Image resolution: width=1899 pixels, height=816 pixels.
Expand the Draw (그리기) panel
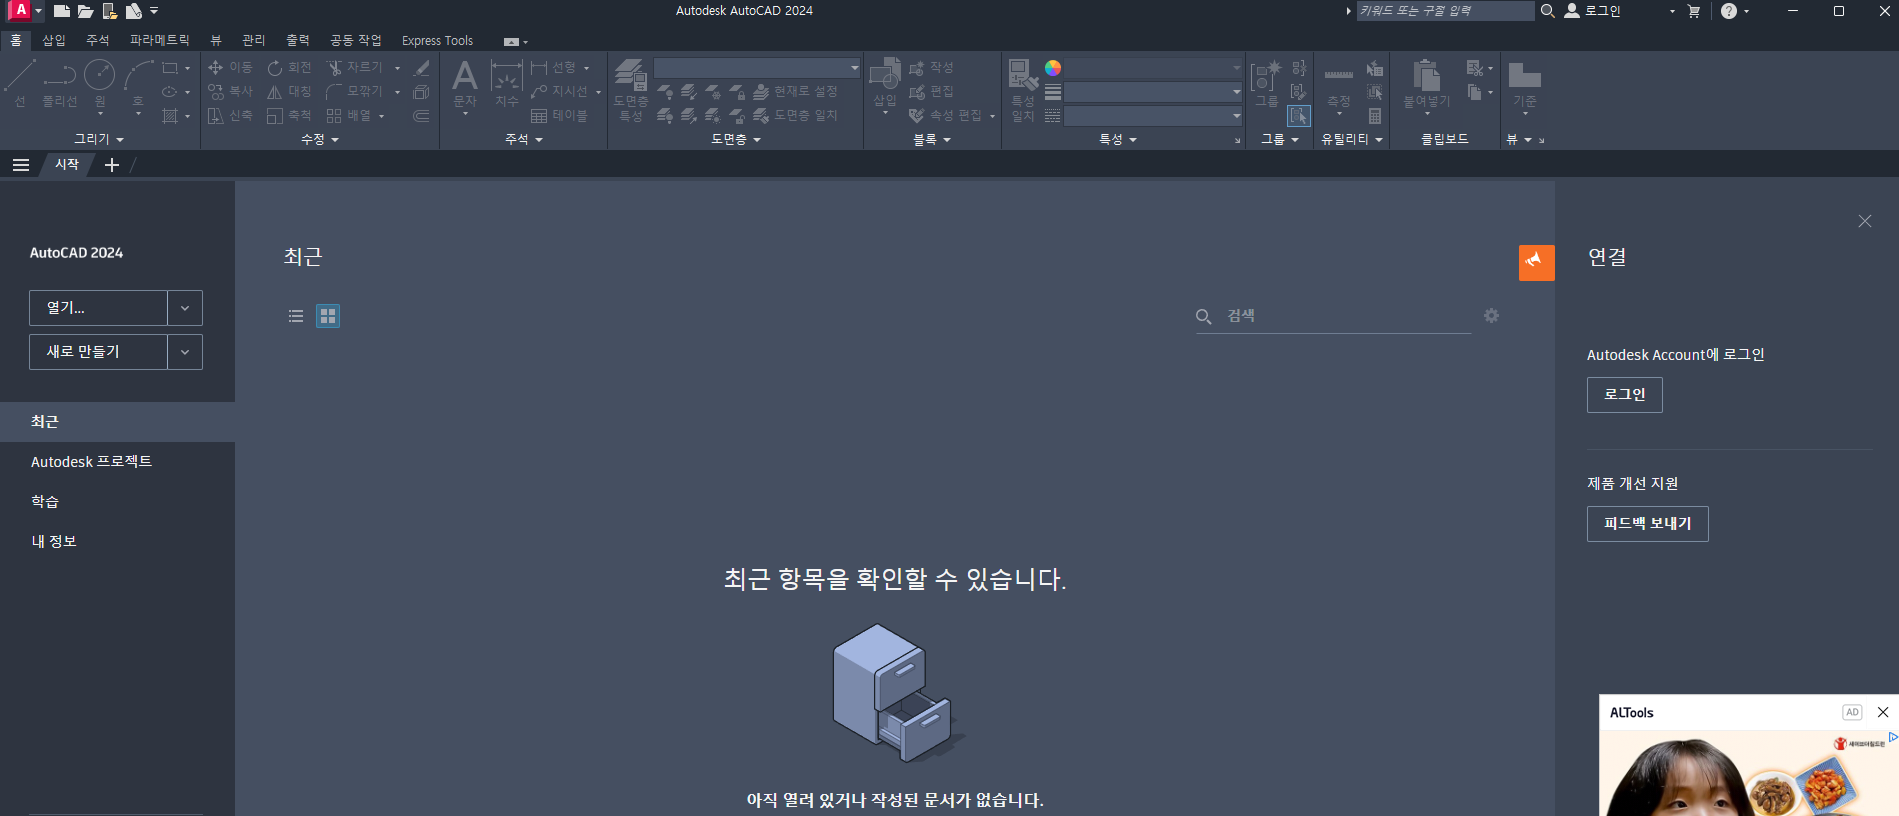click(x=99, y=139)
